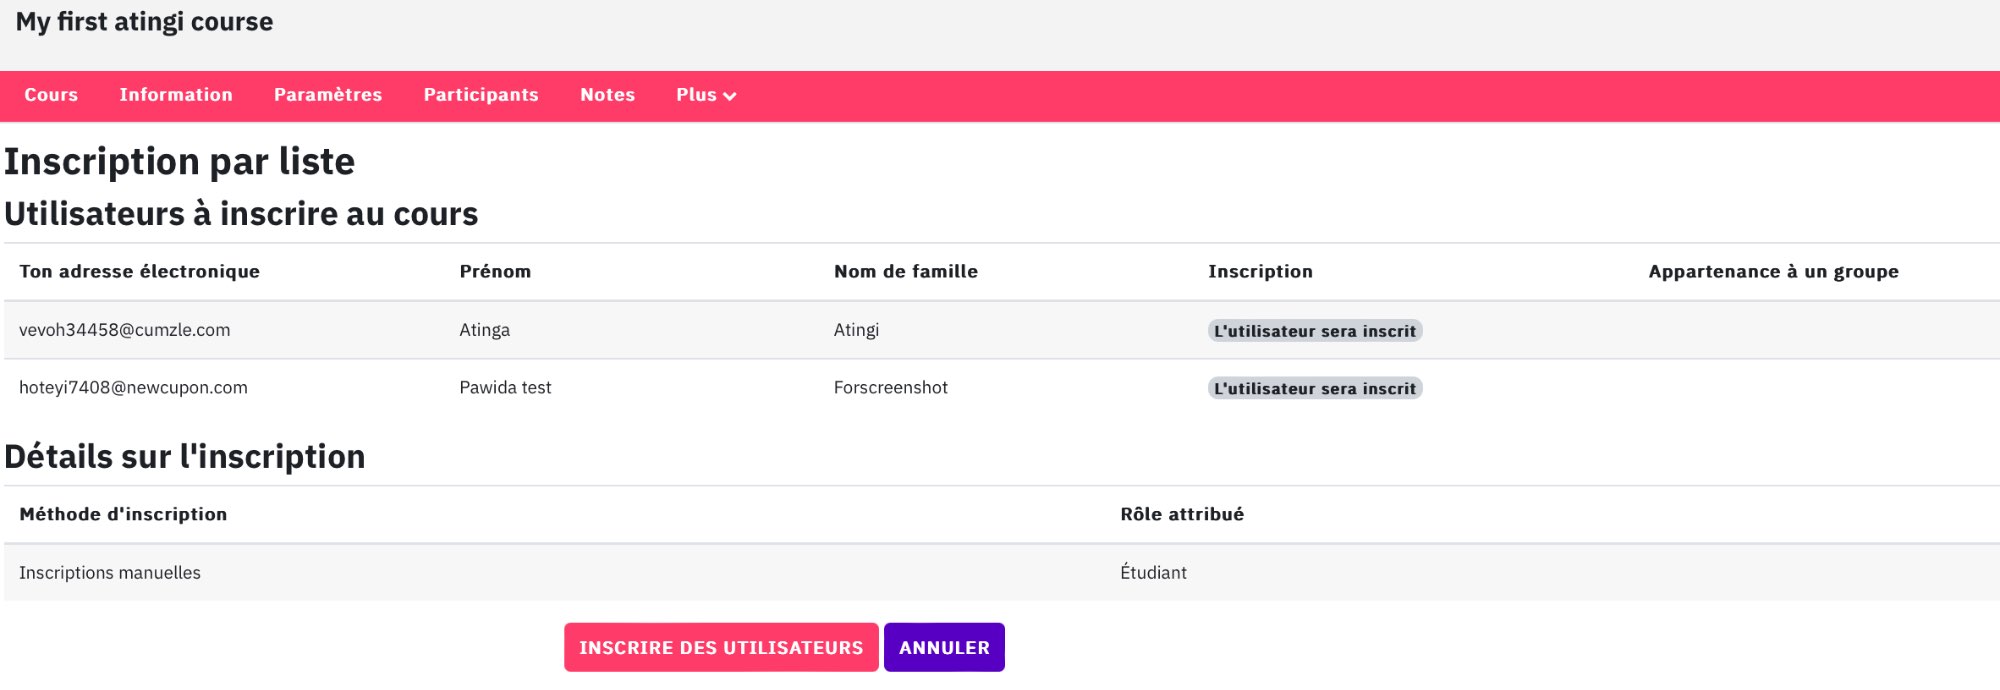Screen dimensions: 2000x690
Task: Click the Ton adresse électronique column header
Action: (140, 272)
